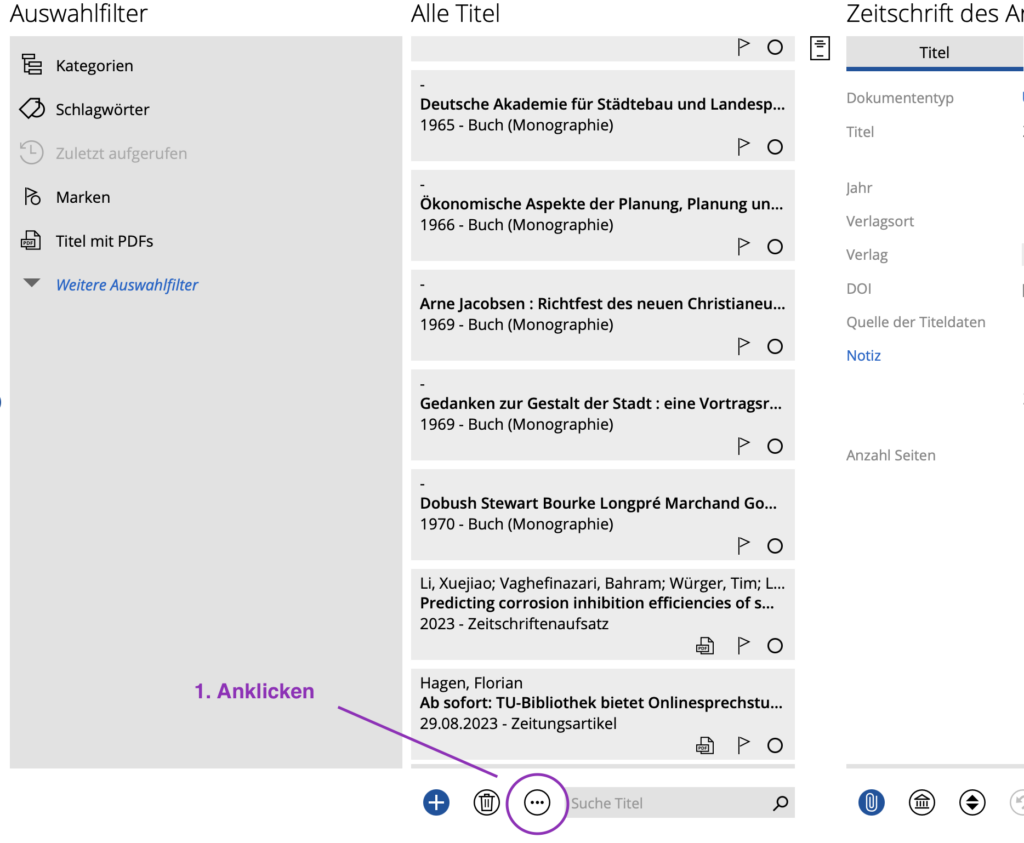1024x843 pixels.
Task: Select circle for Ab sofort: TU-Bibliothek entry
Action: (775, 746)
